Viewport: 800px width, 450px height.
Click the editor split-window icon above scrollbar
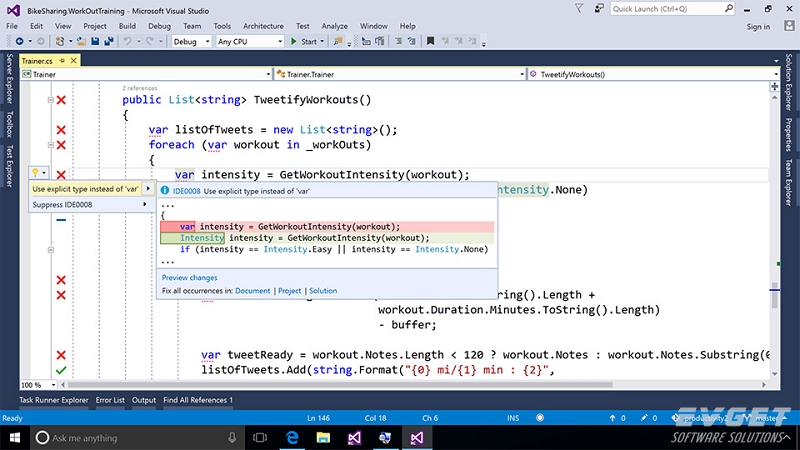774,86
